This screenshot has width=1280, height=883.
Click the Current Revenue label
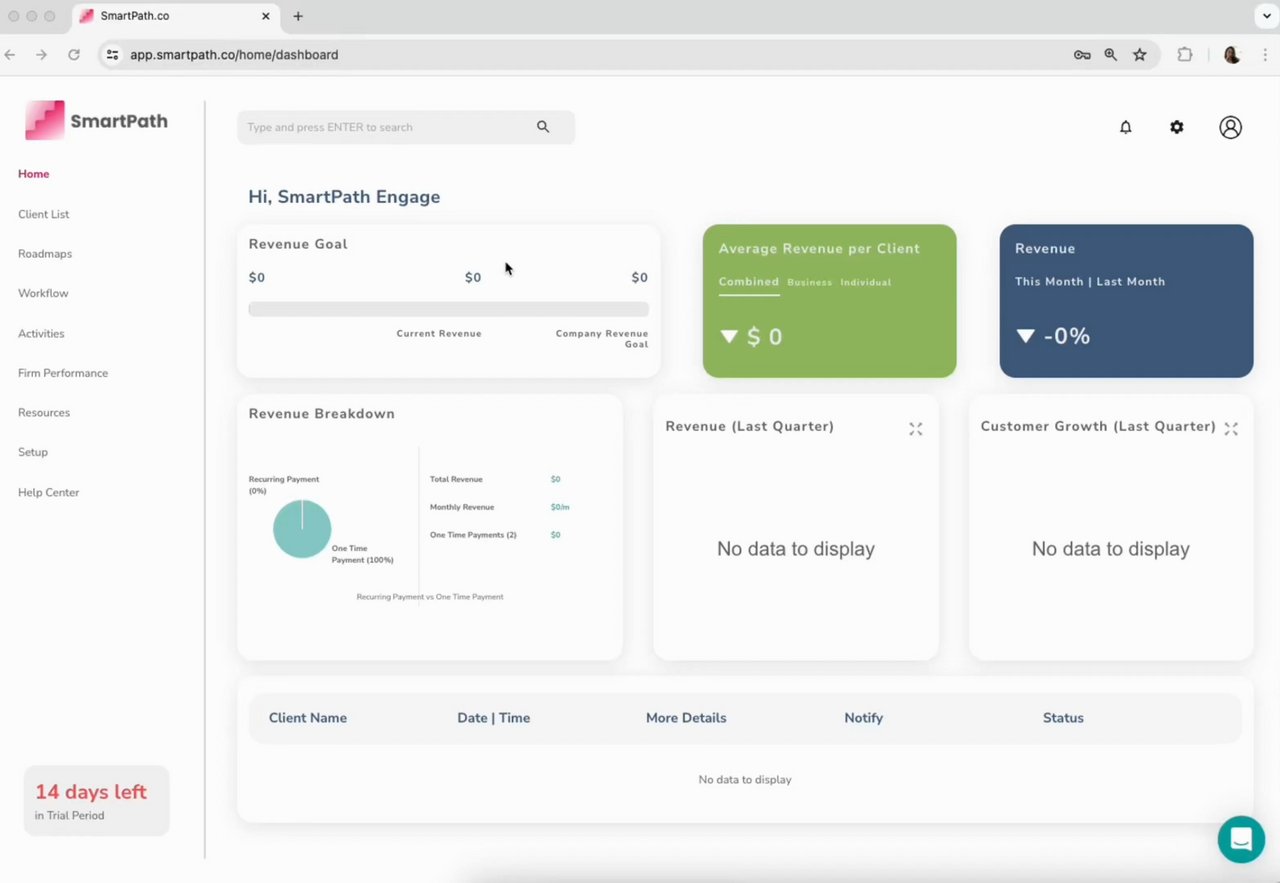point(439,334)
